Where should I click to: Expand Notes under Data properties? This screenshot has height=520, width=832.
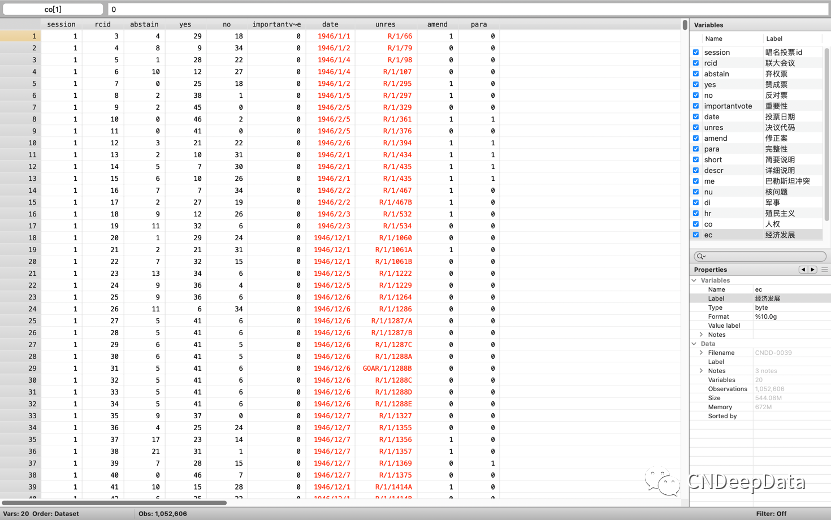701,370
